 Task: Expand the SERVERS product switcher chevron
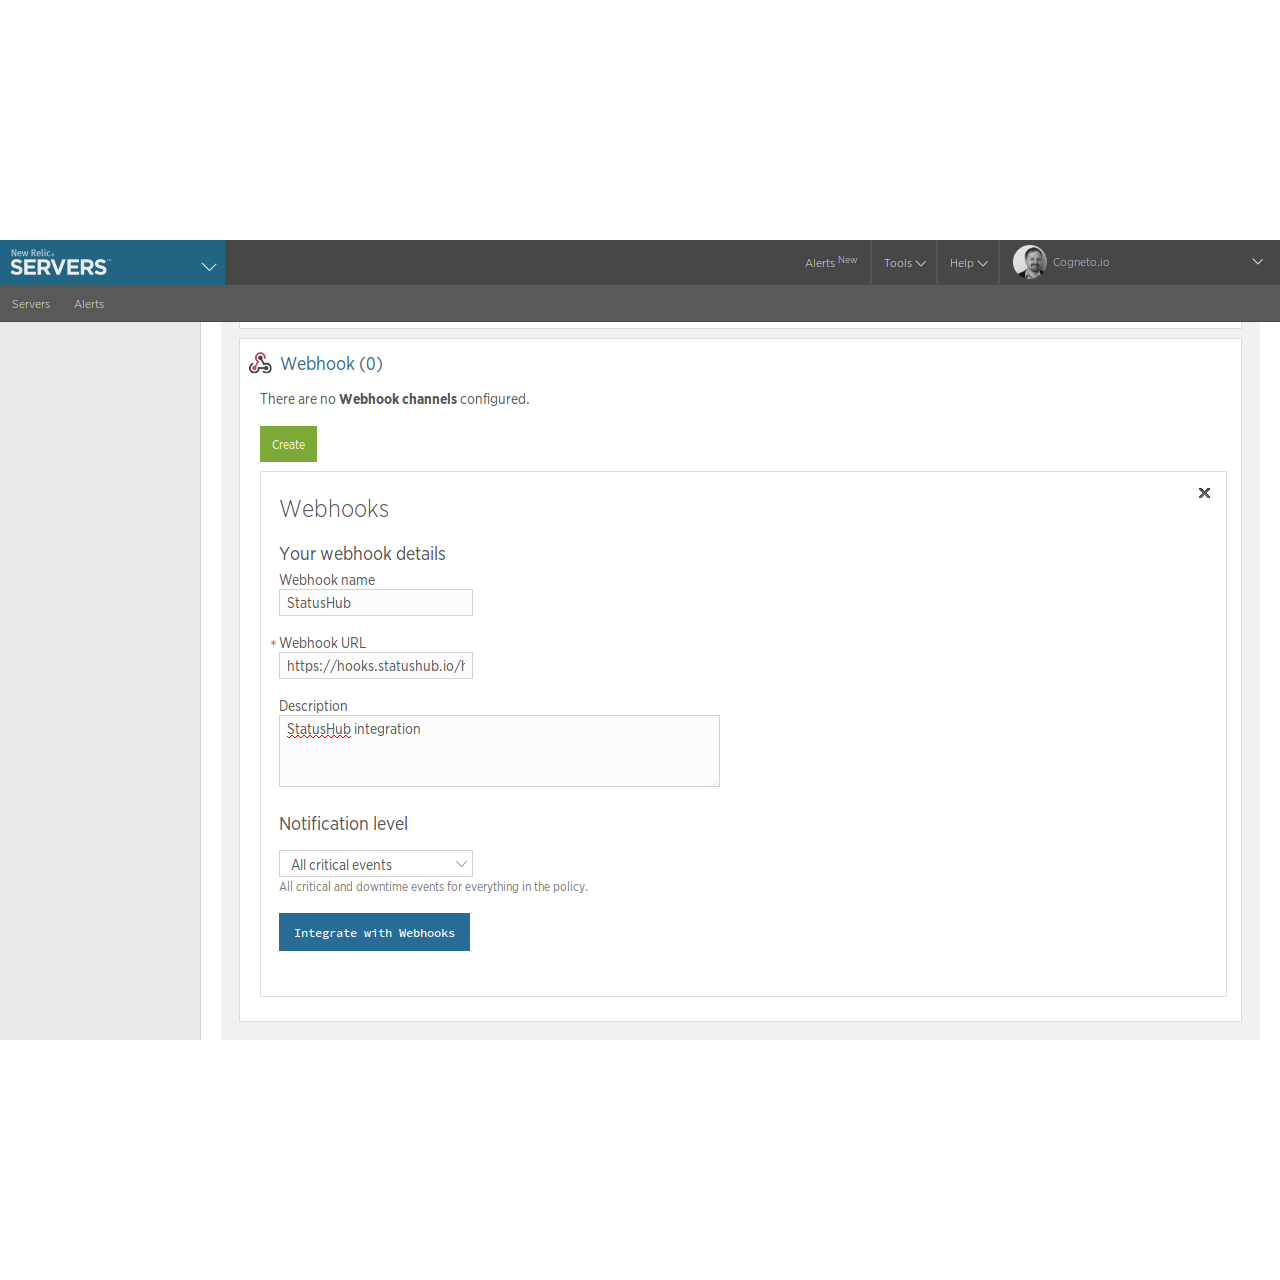point(208,267)
